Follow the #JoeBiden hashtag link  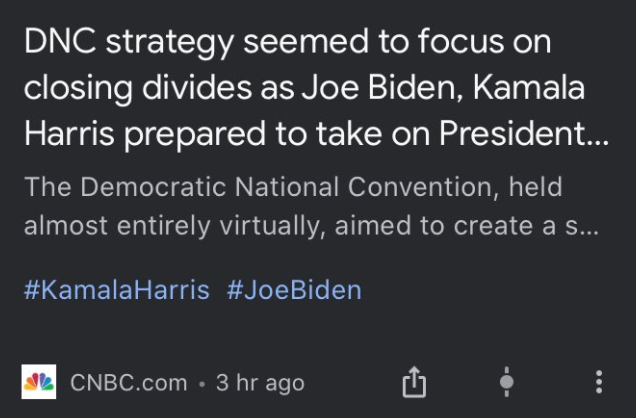[294, 291]
